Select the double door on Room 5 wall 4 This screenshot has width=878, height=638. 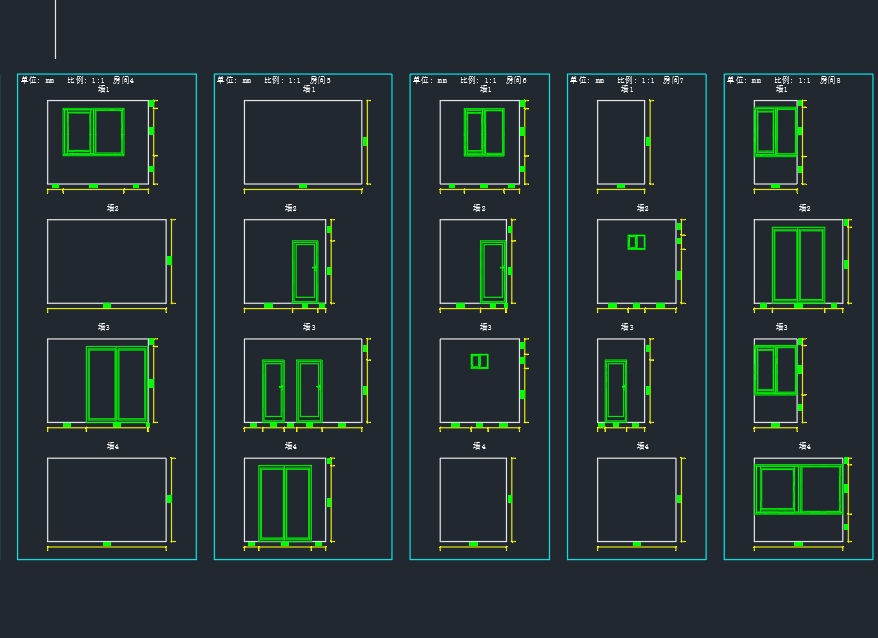click(x=285, y=503)
